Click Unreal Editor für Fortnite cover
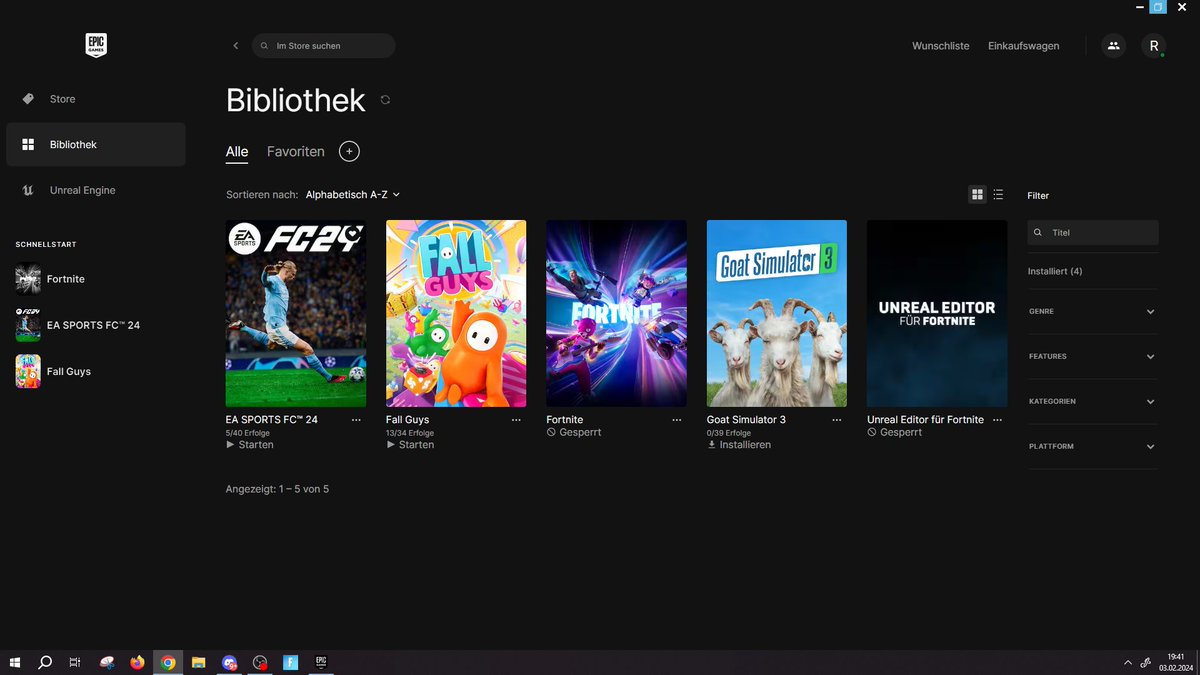 (x=937, y=313)
